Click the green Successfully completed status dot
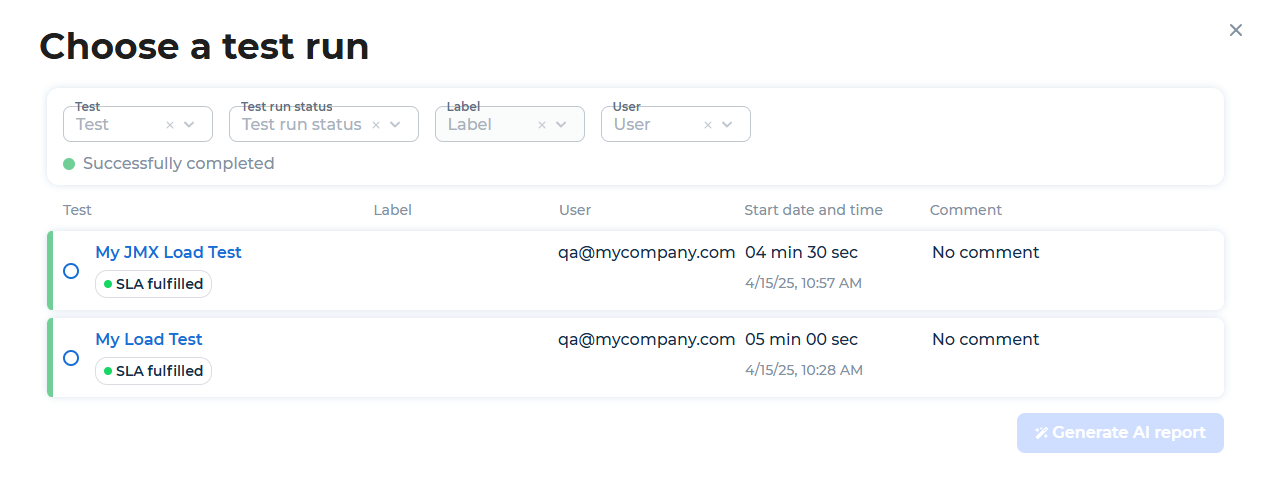The width and height of the screenshot is (1271, 477). click(x=69, y=164)
